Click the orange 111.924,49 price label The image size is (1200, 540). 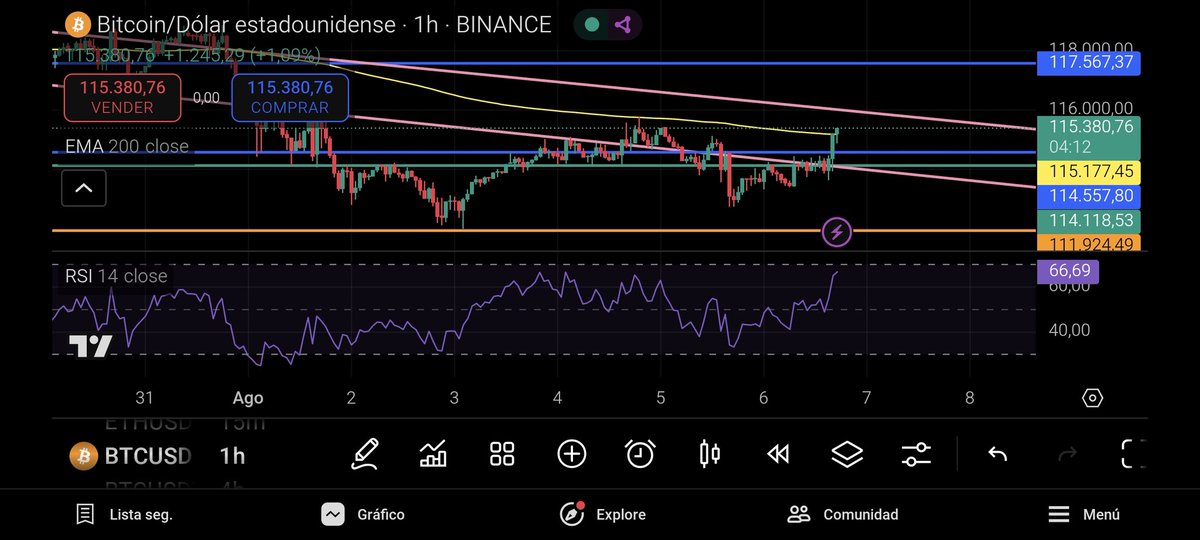(x=1088, y=243)
